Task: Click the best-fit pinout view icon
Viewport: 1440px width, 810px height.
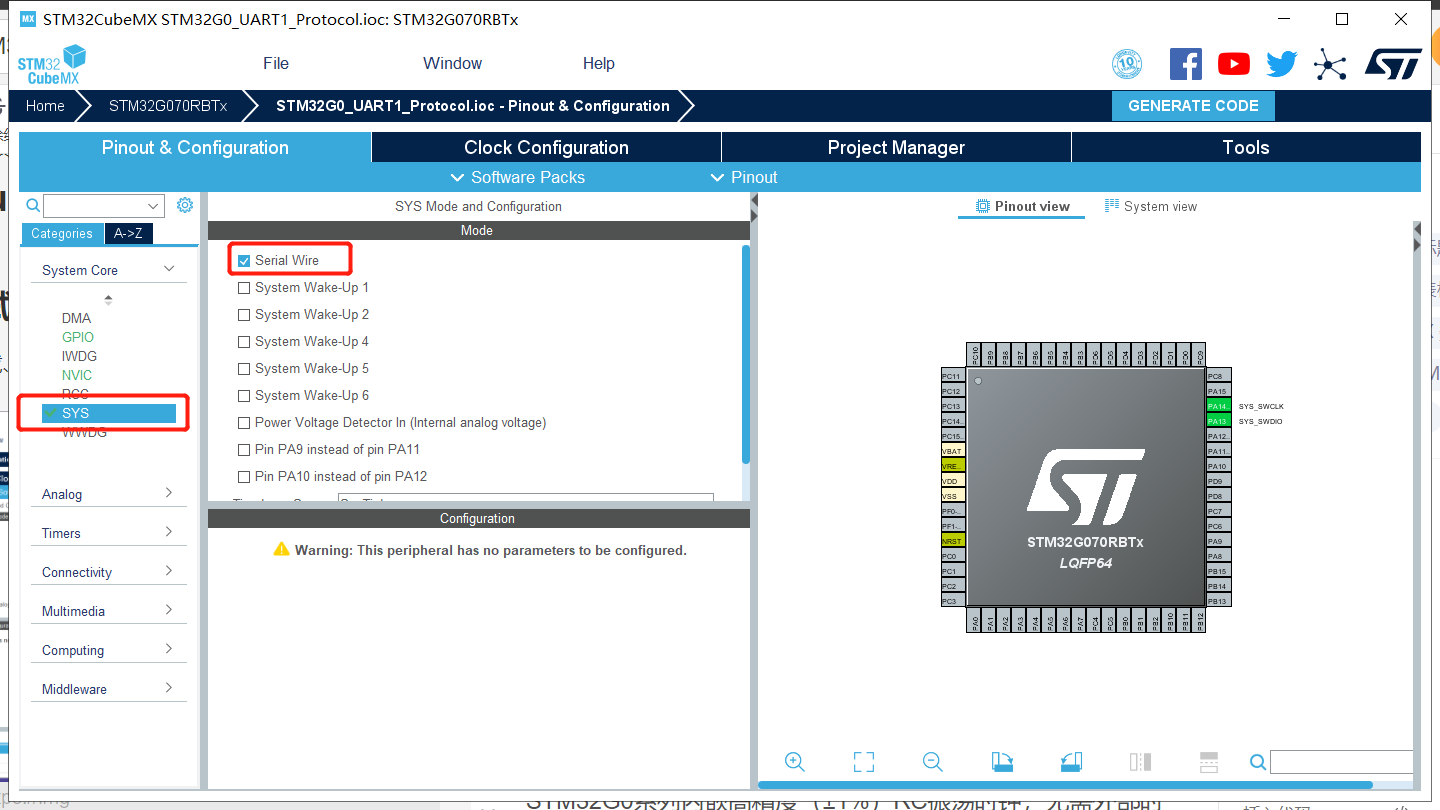Action: pos(863,761)
